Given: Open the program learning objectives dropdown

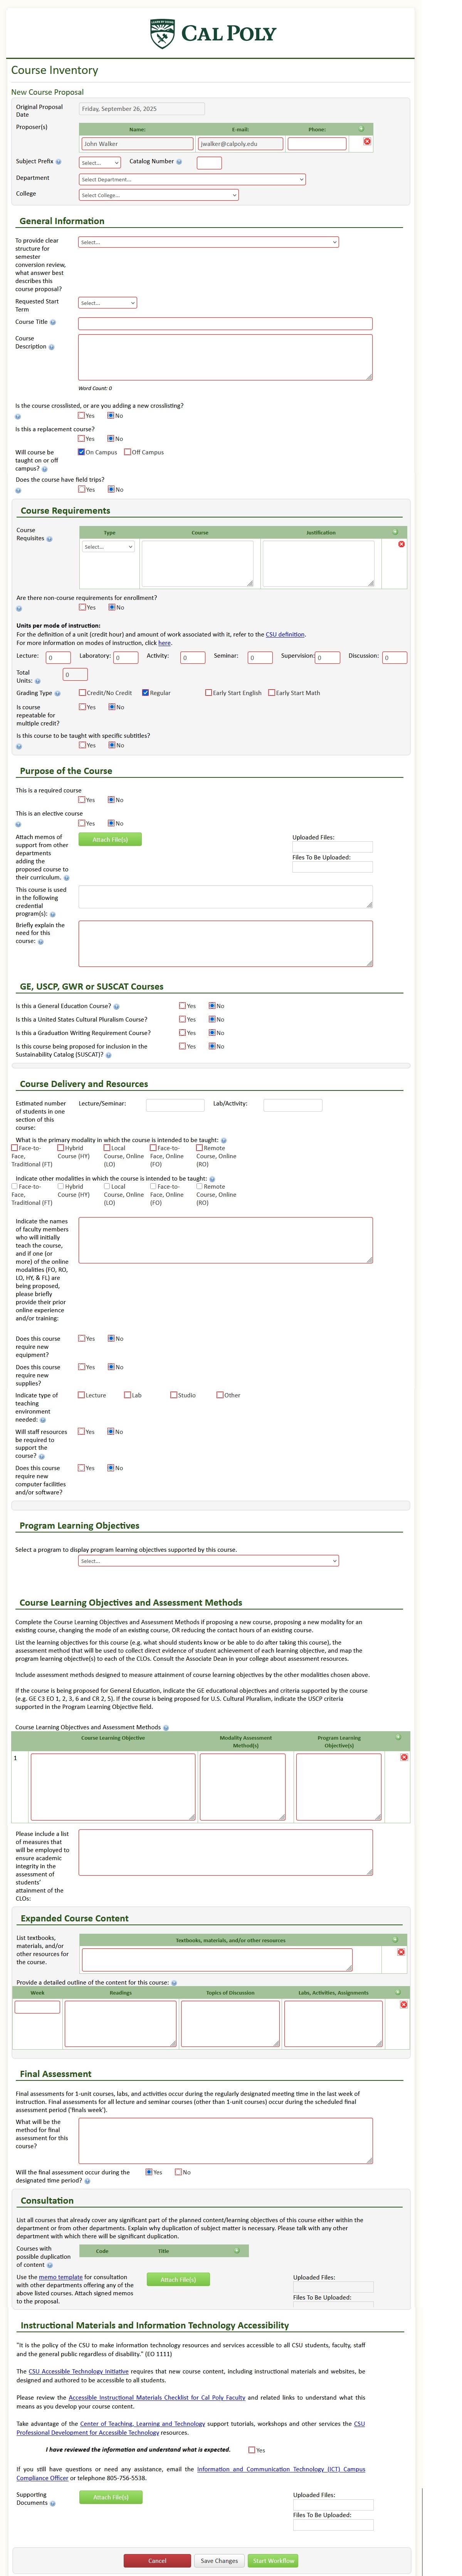Looking at the screenshot, I should coord(208,1561).
